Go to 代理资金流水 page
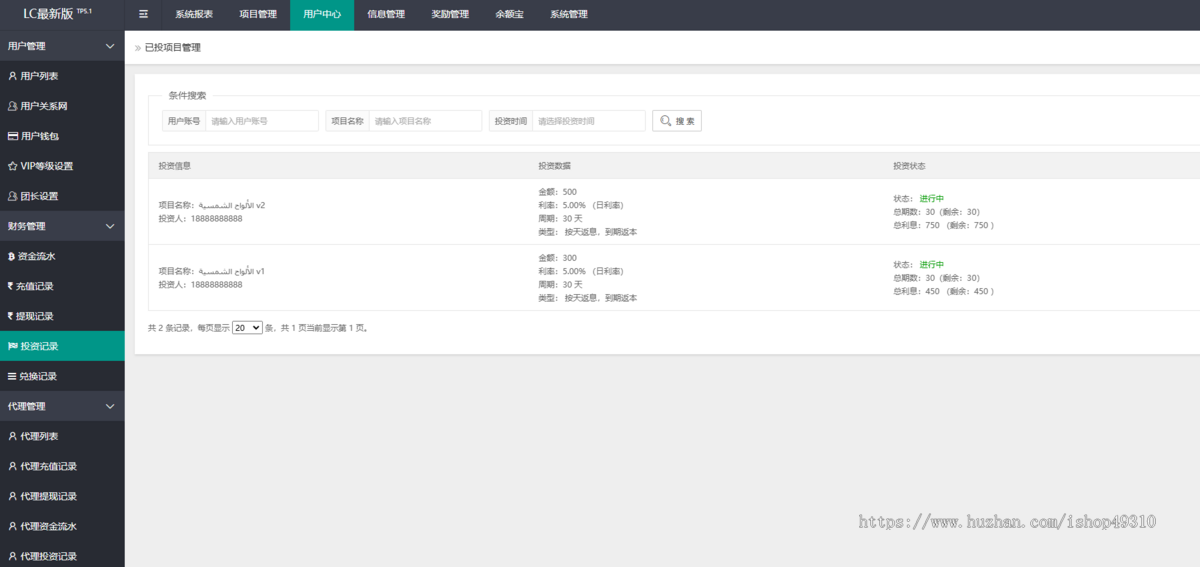 click(62, 526)
